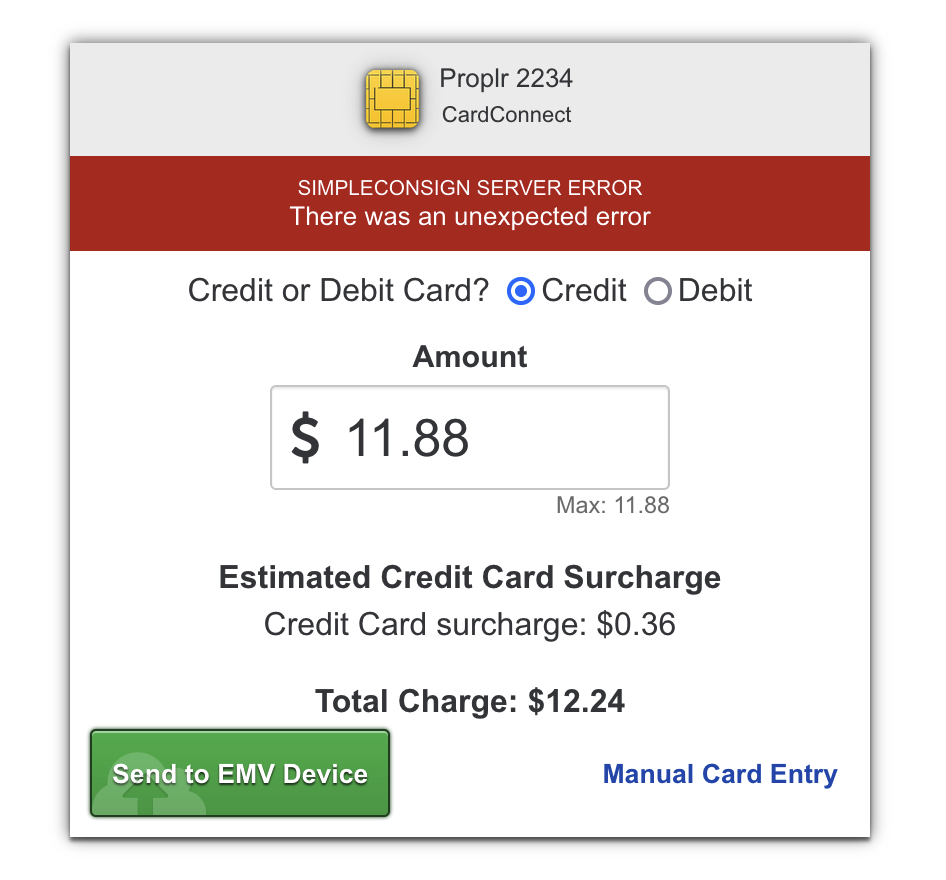
Task: Click the Total Charge $12.24 text
Action: 470,701
